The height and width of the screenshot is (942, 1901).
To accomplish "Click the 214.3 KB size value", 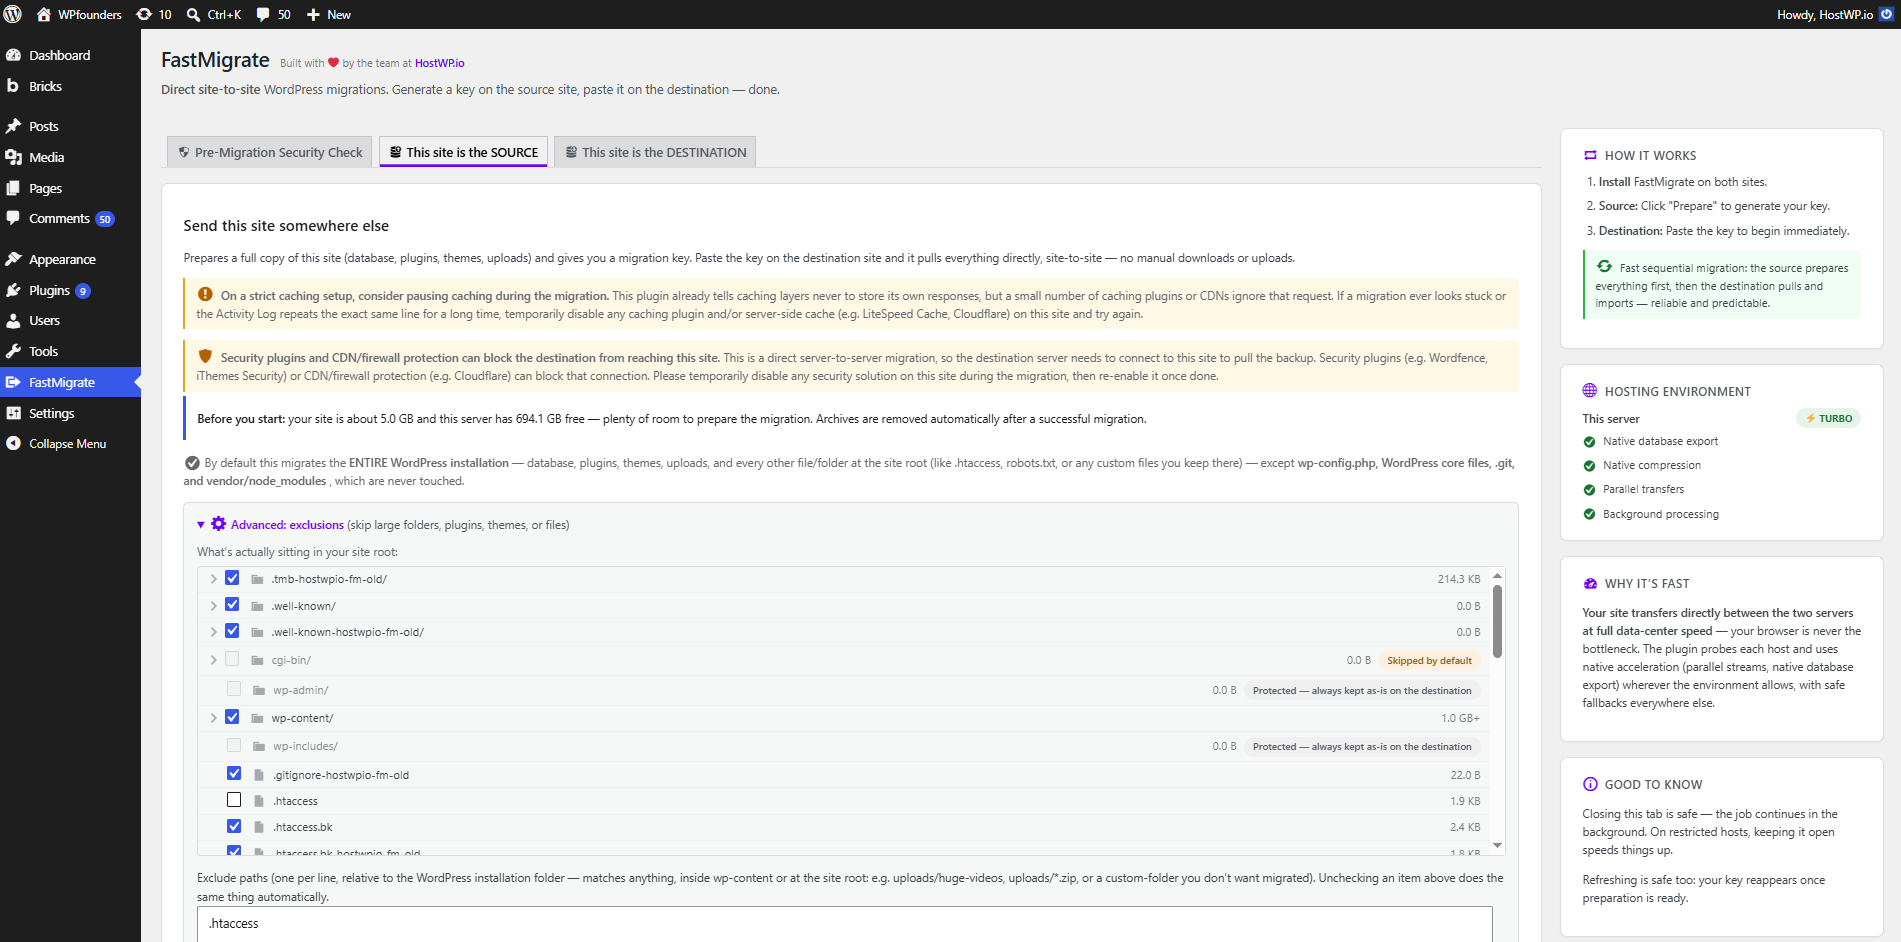I will click(x=1459, y=579).
